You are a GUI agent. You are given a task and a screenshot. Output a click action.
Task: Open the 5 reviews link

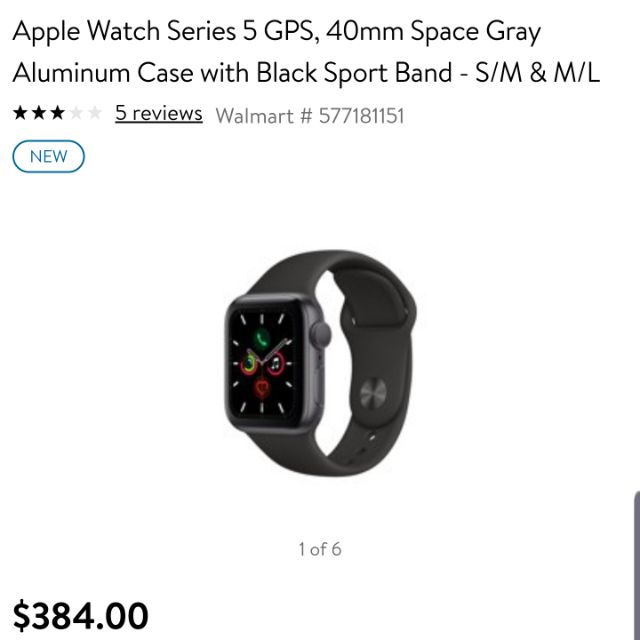tap(158, 113)
